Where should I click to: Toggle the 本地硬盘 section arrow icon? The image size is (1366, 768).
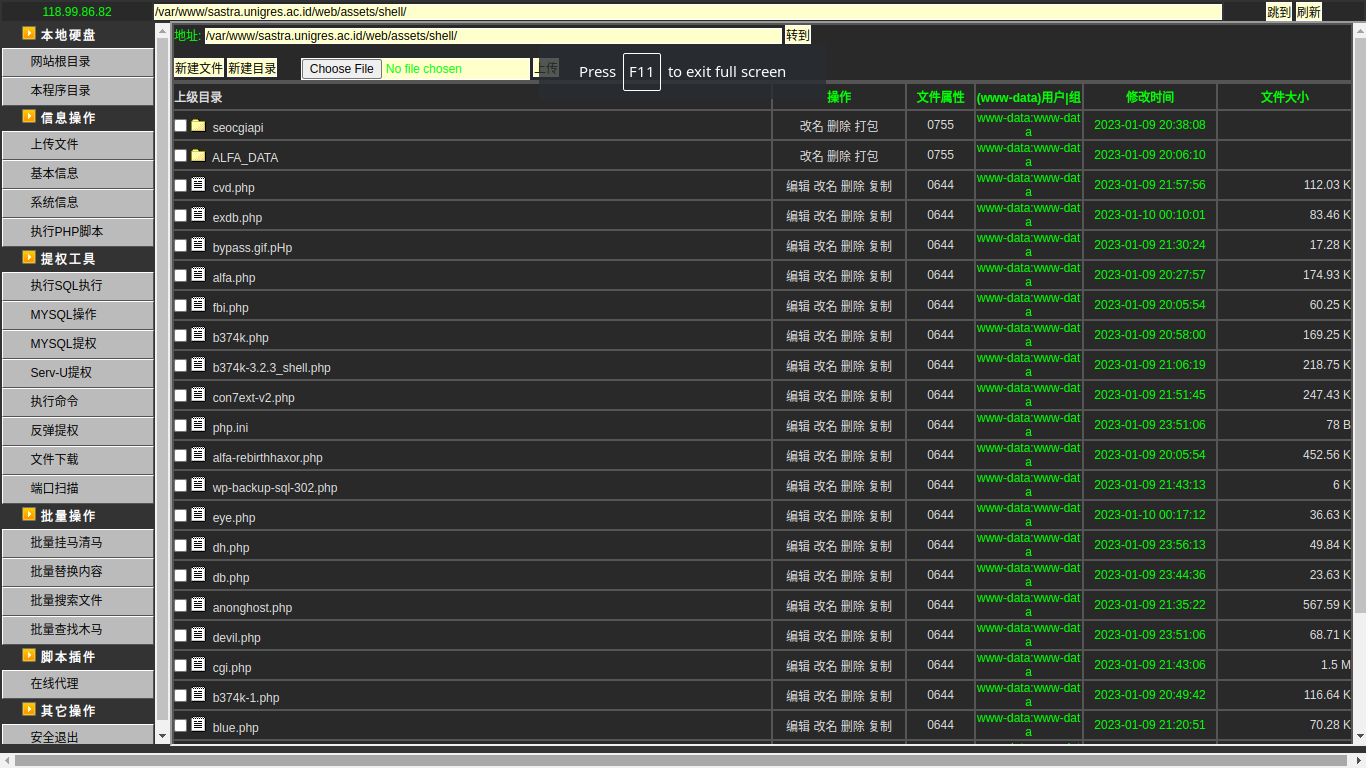[x=29, y=33]
